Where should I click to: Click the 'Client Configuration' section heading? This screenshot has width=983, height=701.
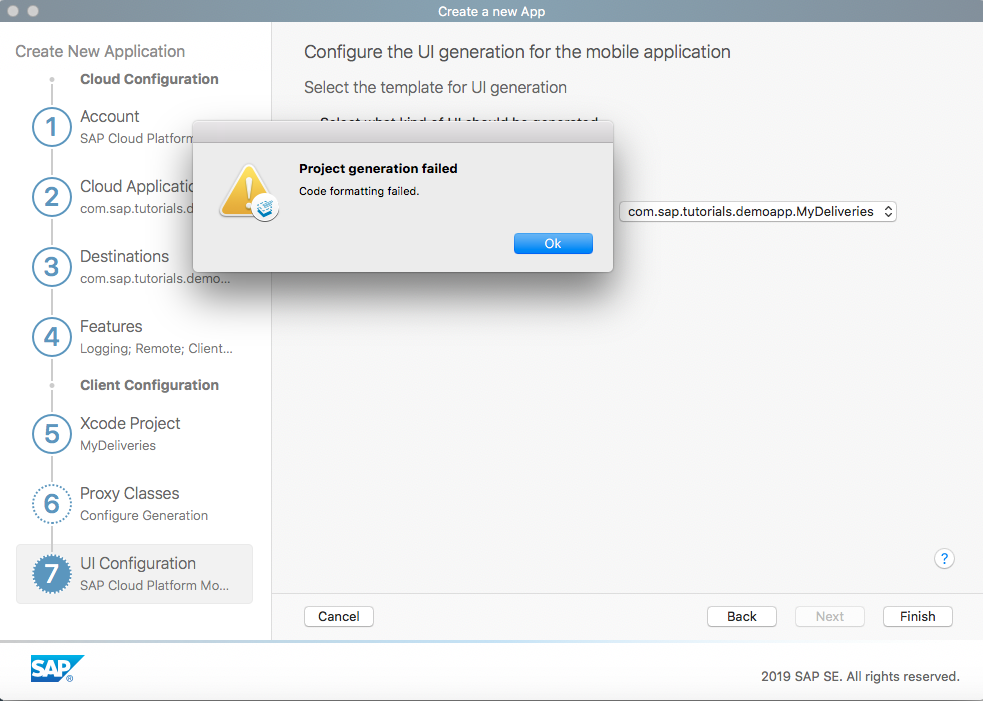149,385
